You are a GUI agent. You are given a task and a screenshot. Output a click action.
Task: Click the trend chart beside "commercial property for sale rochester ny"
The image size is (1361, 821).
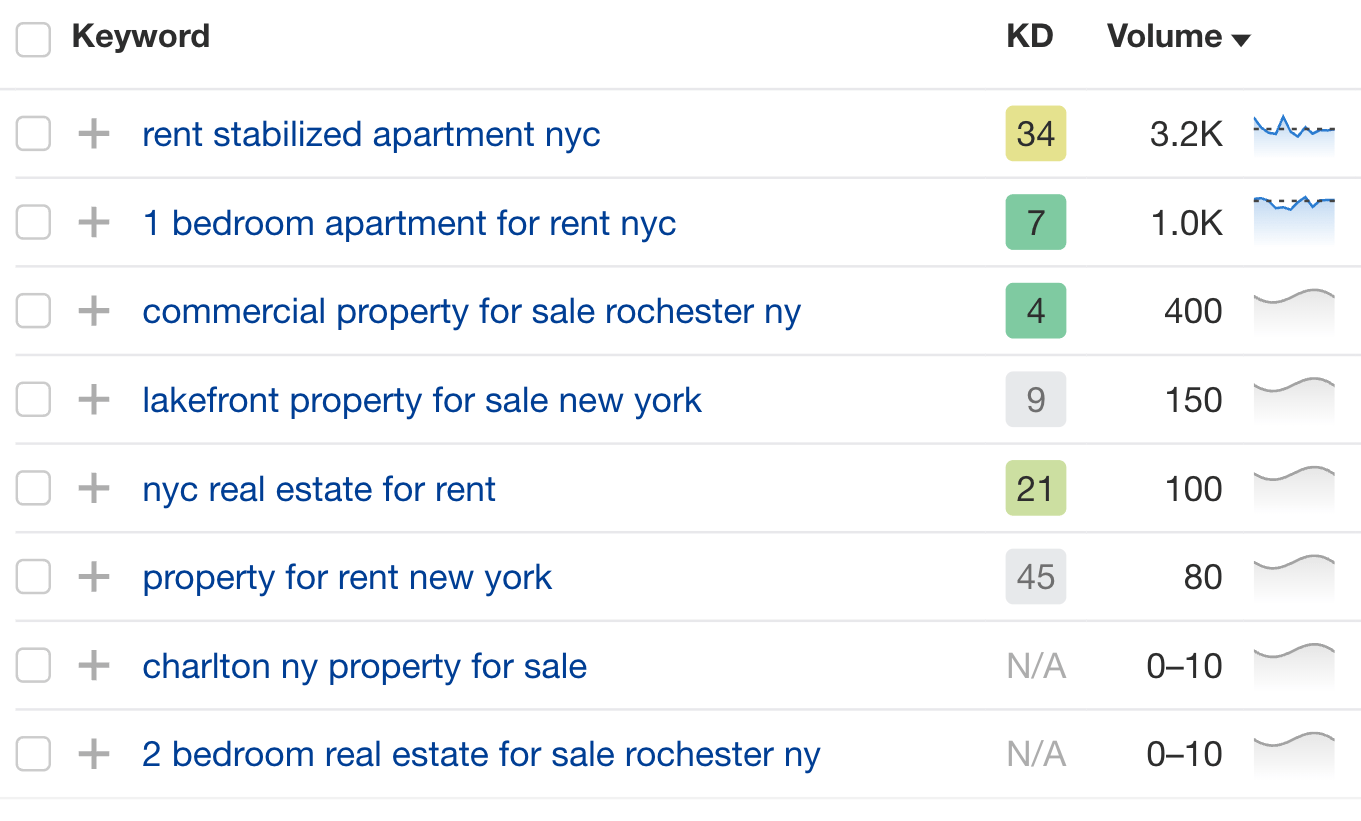coord(1294,311)
